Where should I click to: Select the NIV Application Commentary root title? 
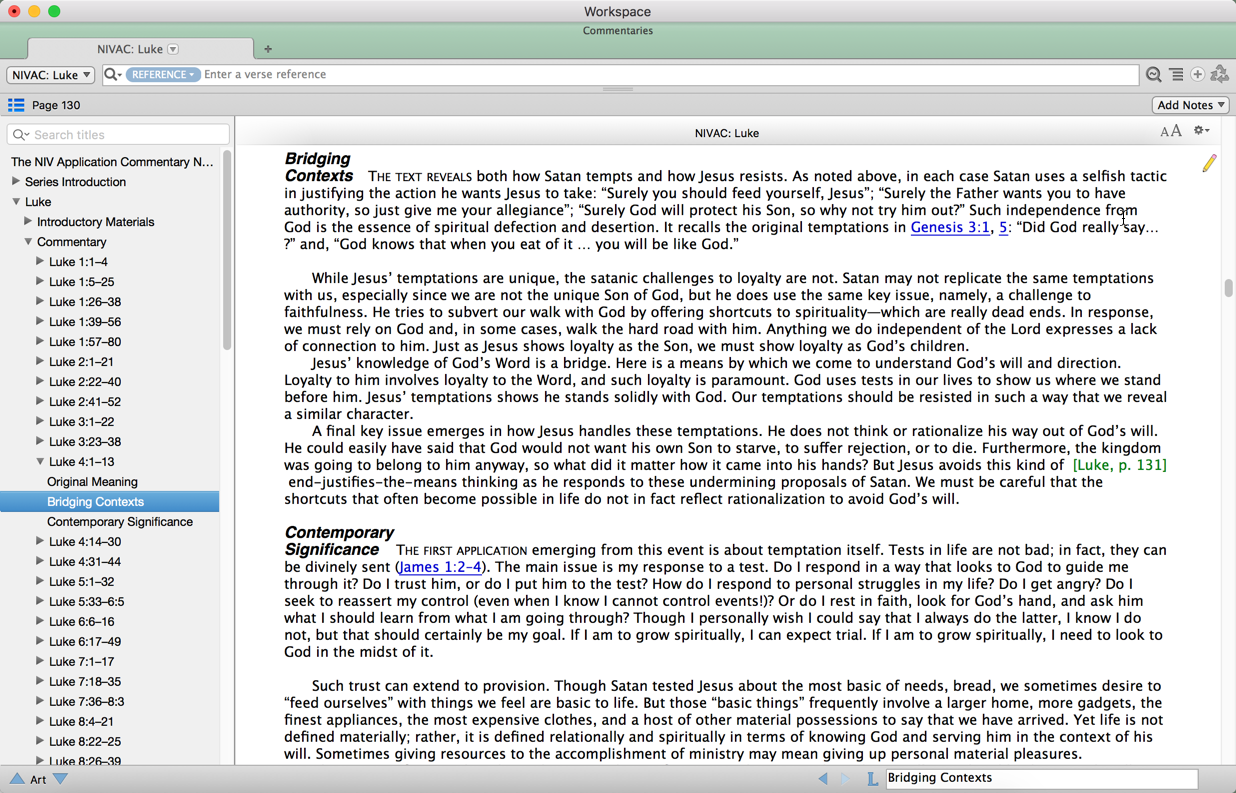[112, 162]
